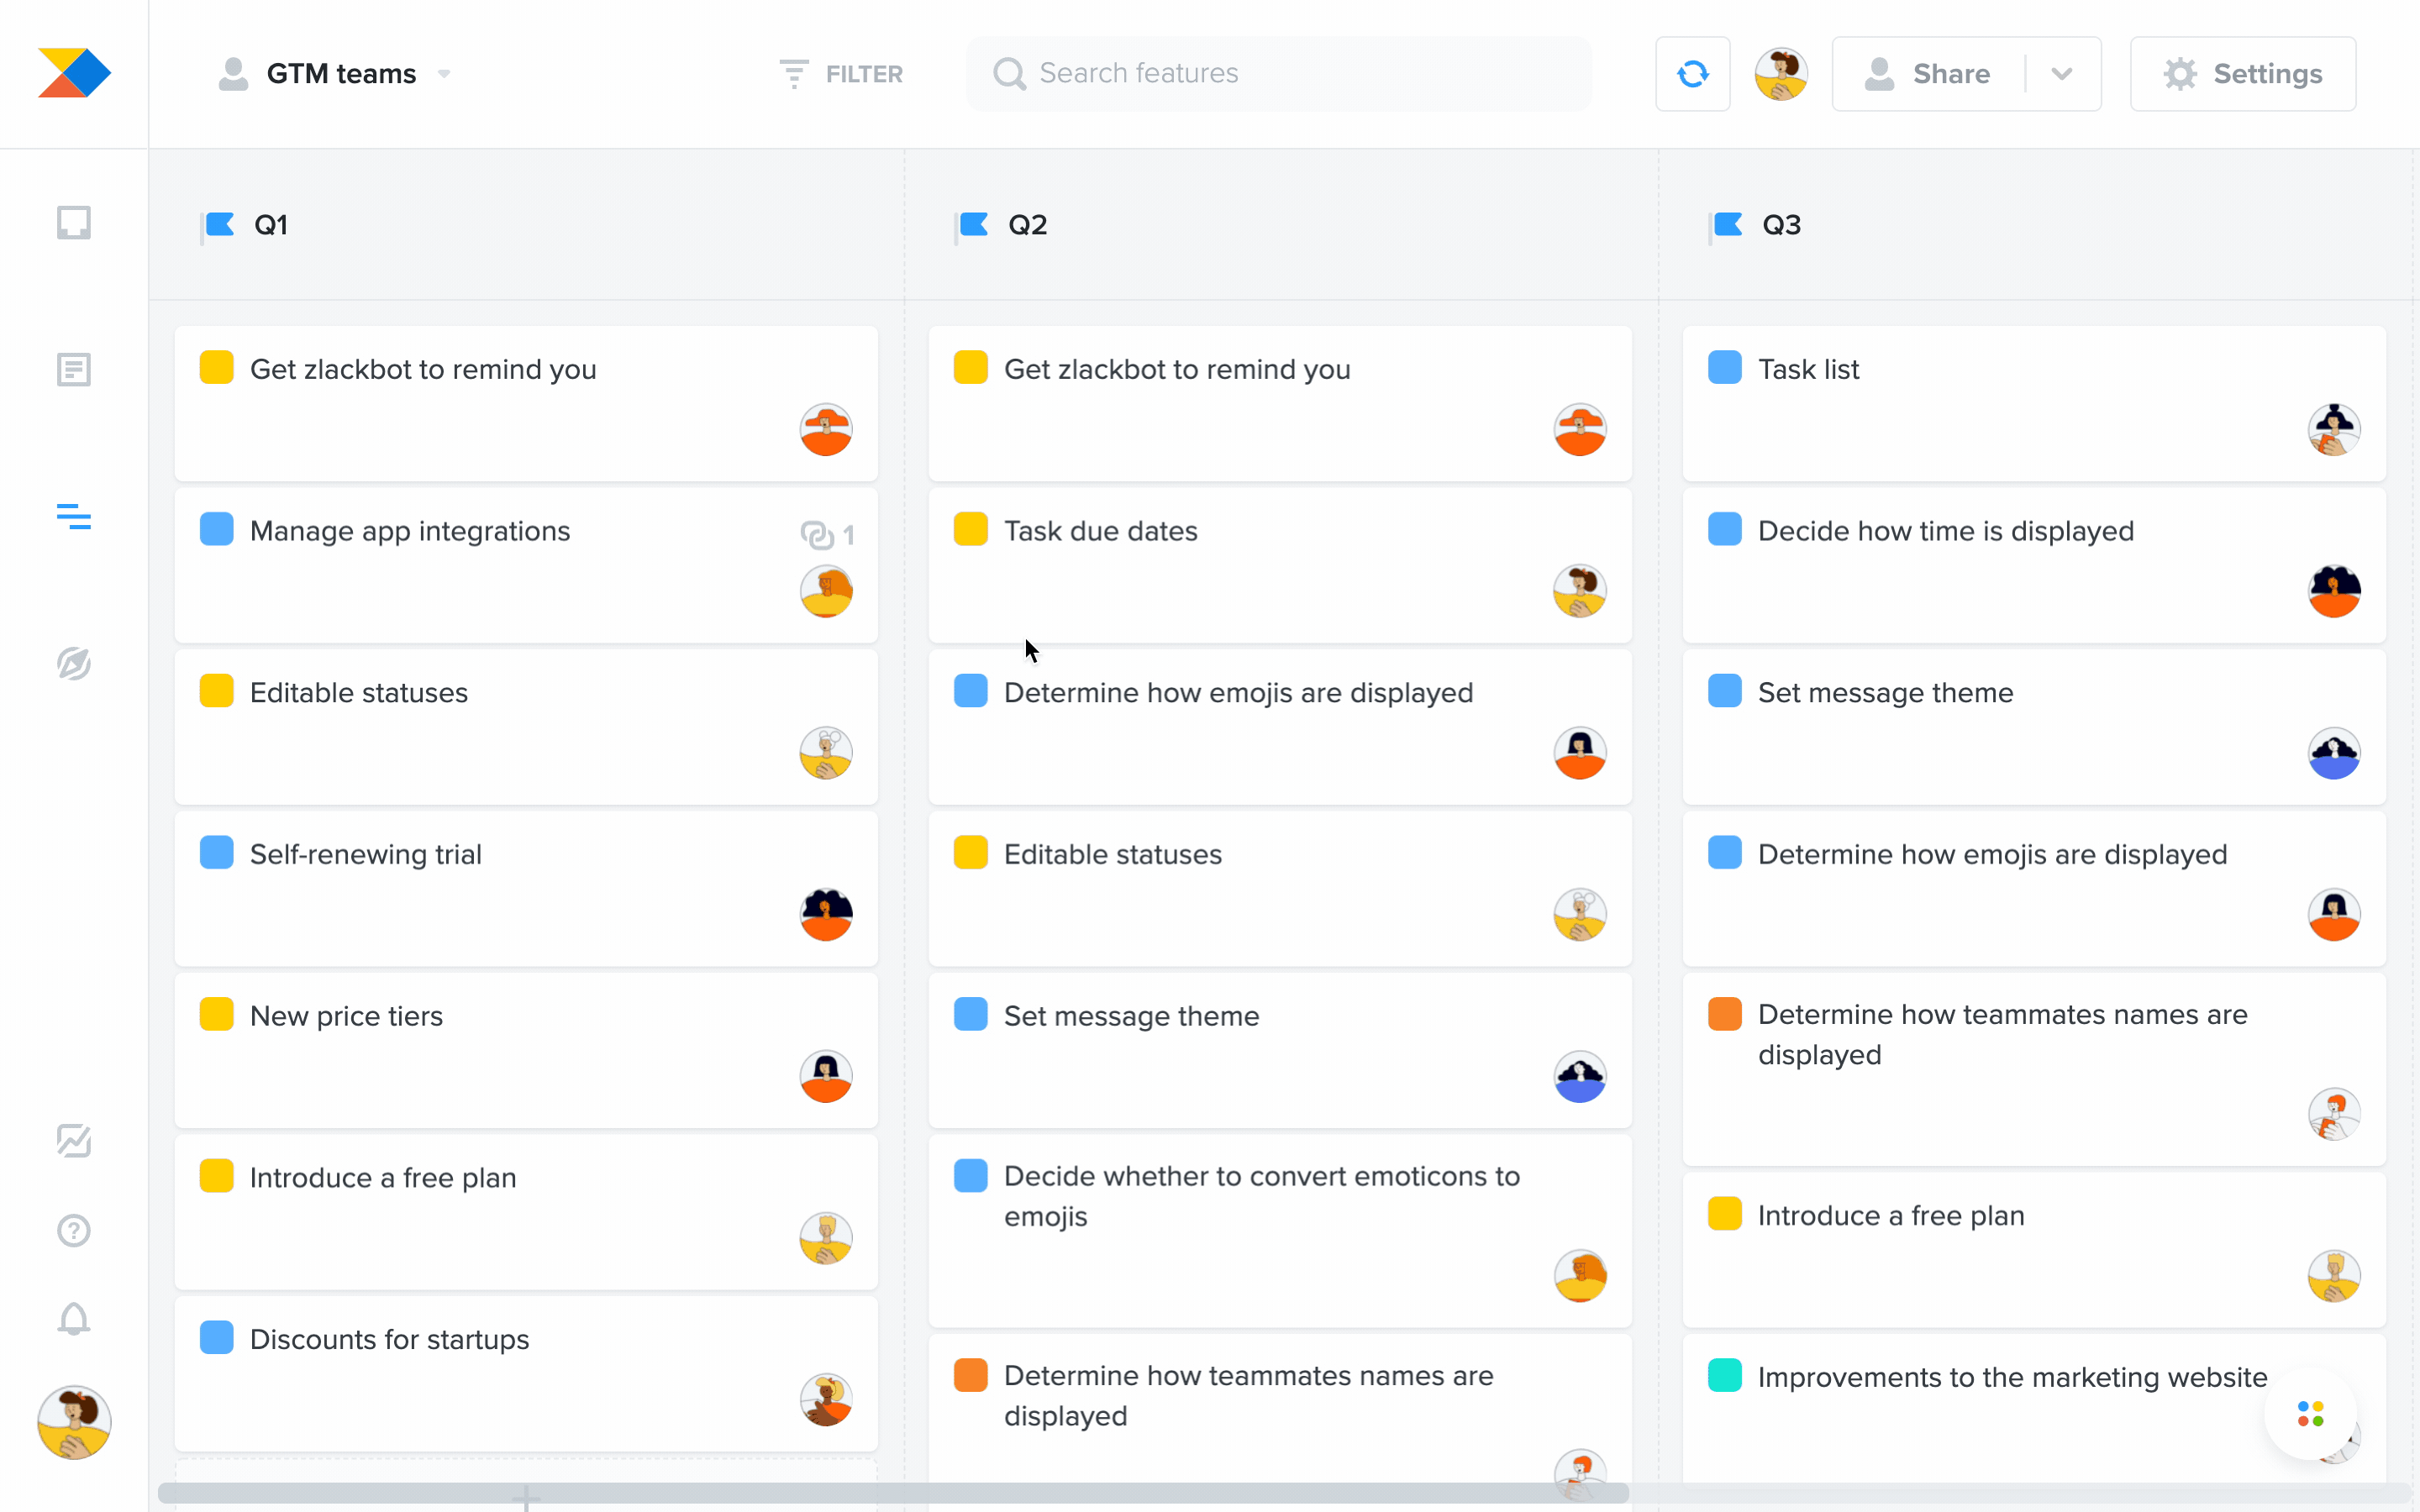Image resolution: width=2420 pixels, height=1512 pixels.
Task: Open Q2 Set message theme card
Action: click(x=1280, y=1050)
